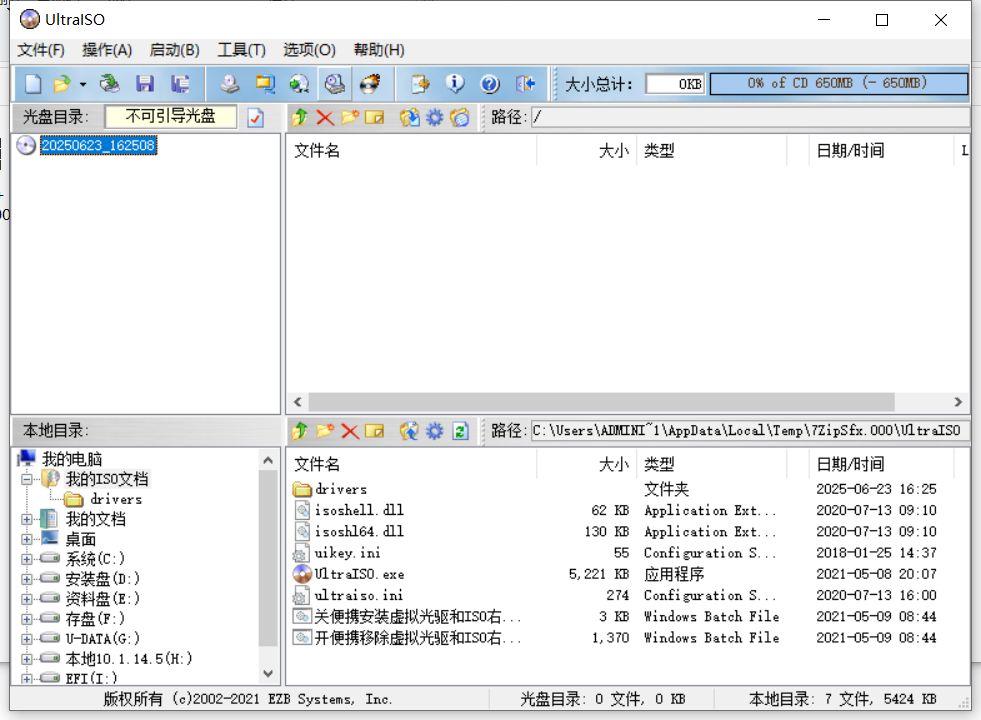Create a new ISO image with the New icon
Image resolution: width=981 pixels, height=720 pixels.
[x=33, y=83]
